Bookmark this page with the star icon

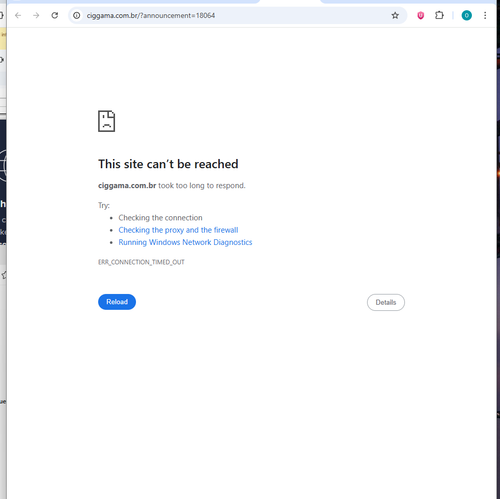click(x=395, y=15)
